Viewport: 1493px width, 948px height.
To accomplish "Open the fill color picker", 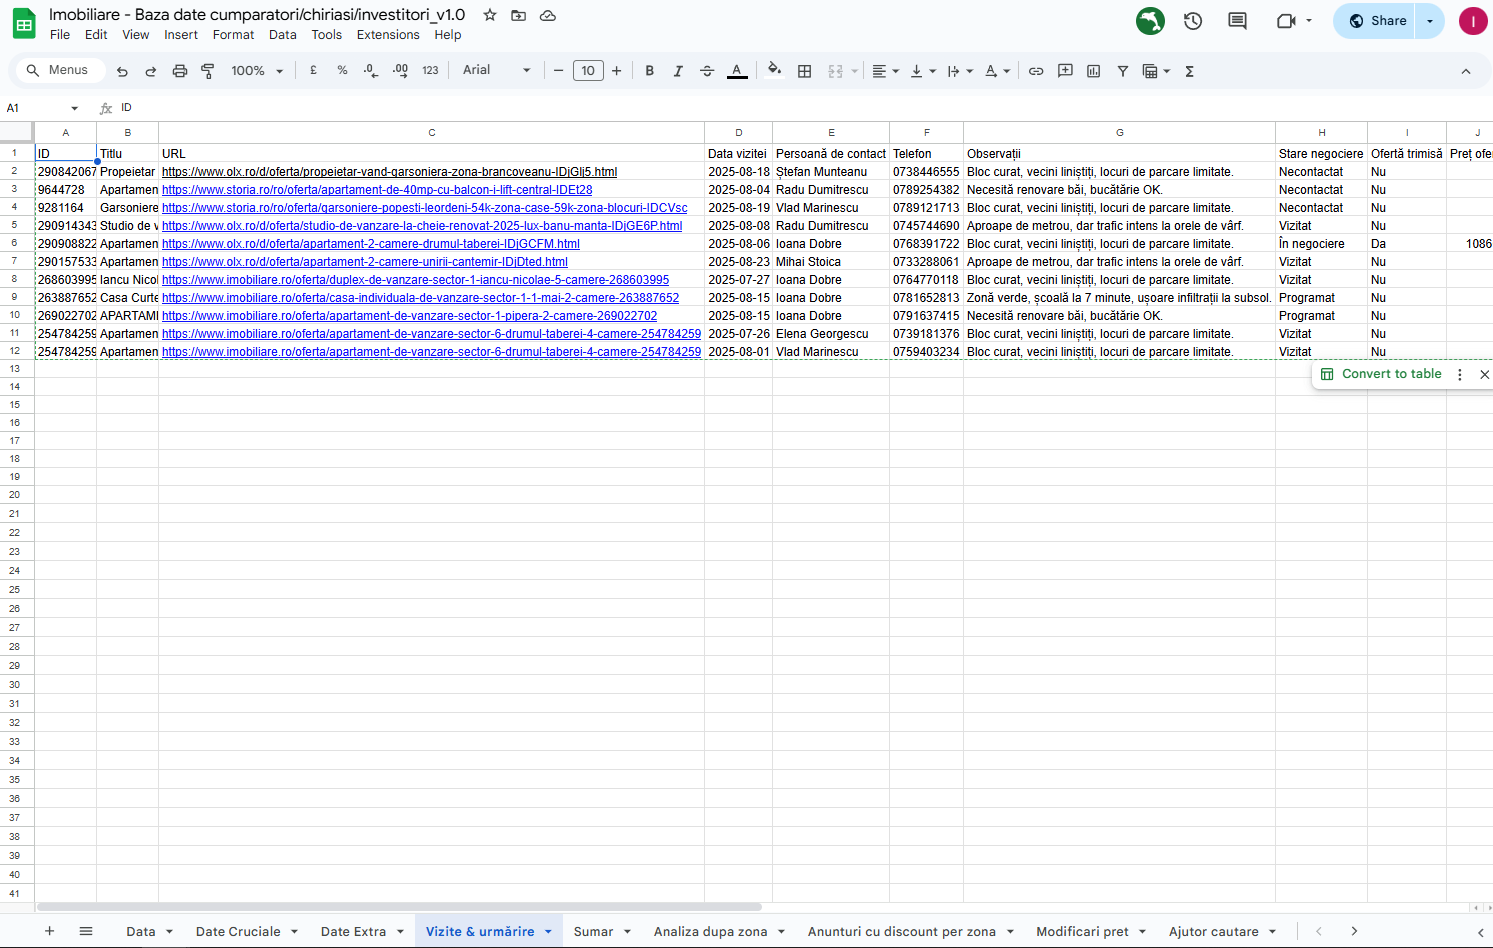I will [773, 71].
